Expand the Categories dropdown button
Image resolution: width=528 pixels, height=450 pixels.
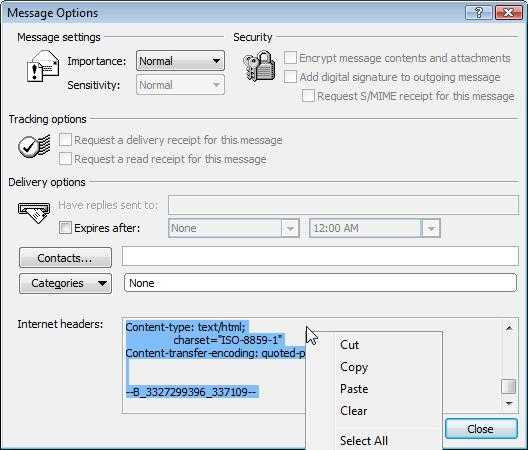[65, 283]
